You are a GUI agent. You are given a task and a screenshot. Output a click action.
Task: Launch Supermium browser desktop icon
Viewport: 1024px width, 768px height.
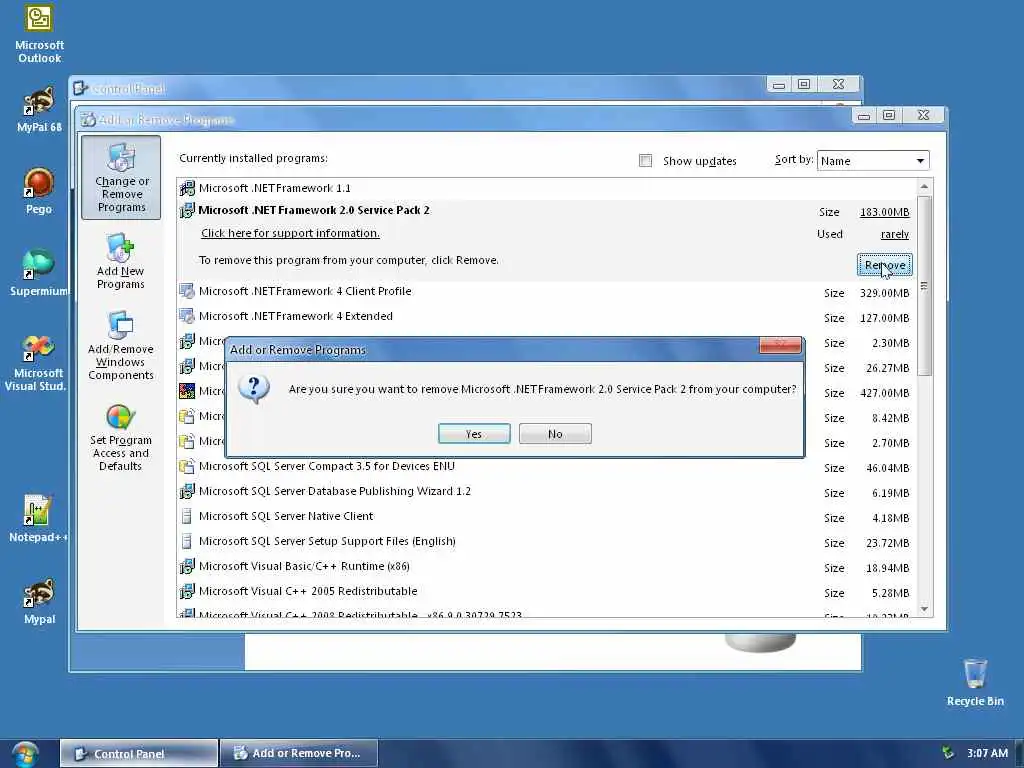pos(39,273)
